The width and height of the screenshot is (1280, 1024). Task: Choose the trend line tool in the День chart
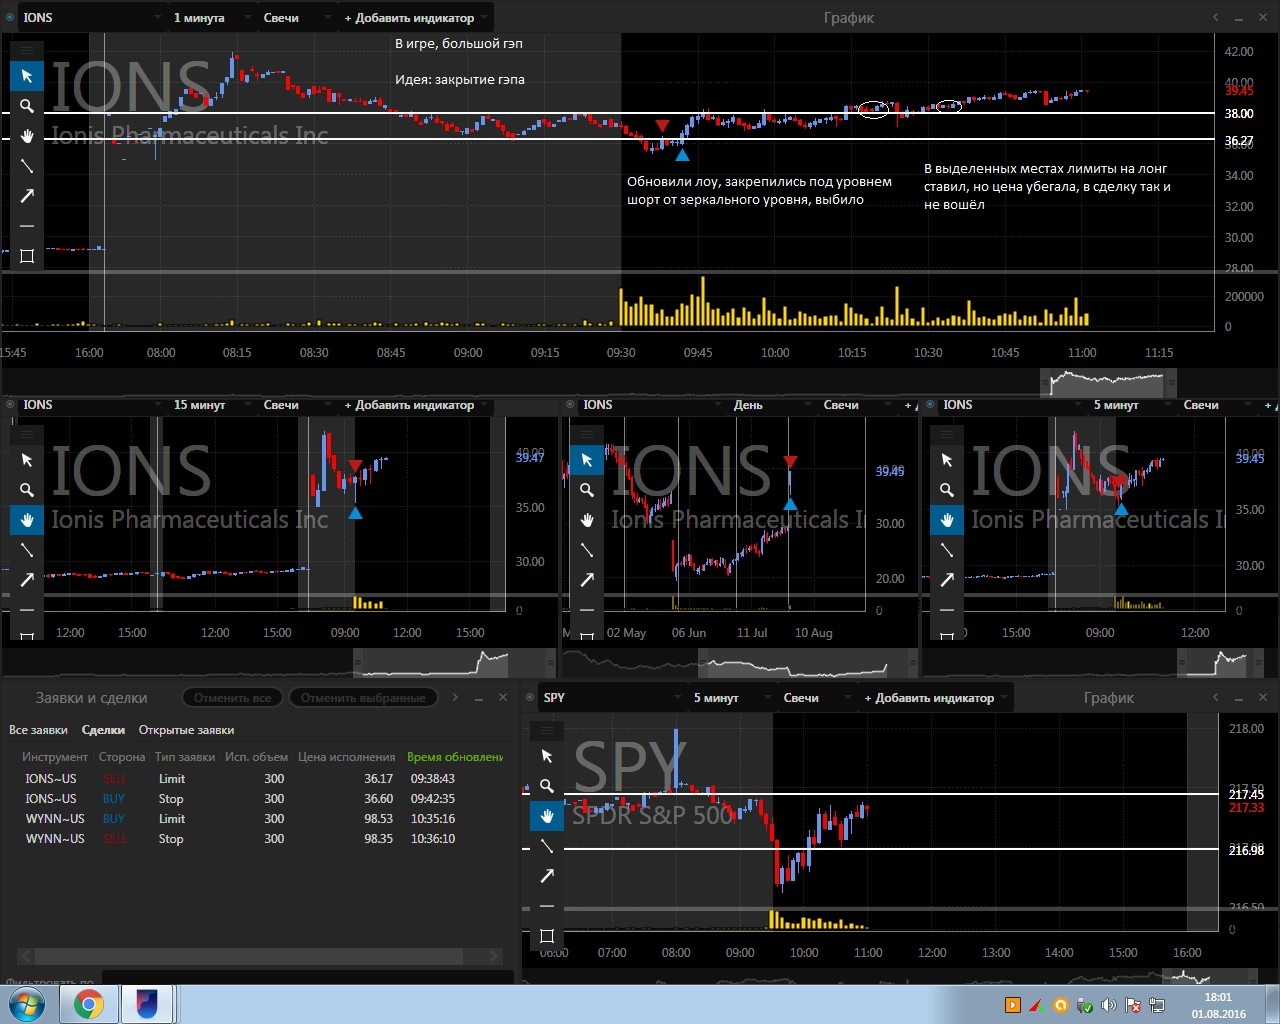pyautogui.click(x=587, y=550)
